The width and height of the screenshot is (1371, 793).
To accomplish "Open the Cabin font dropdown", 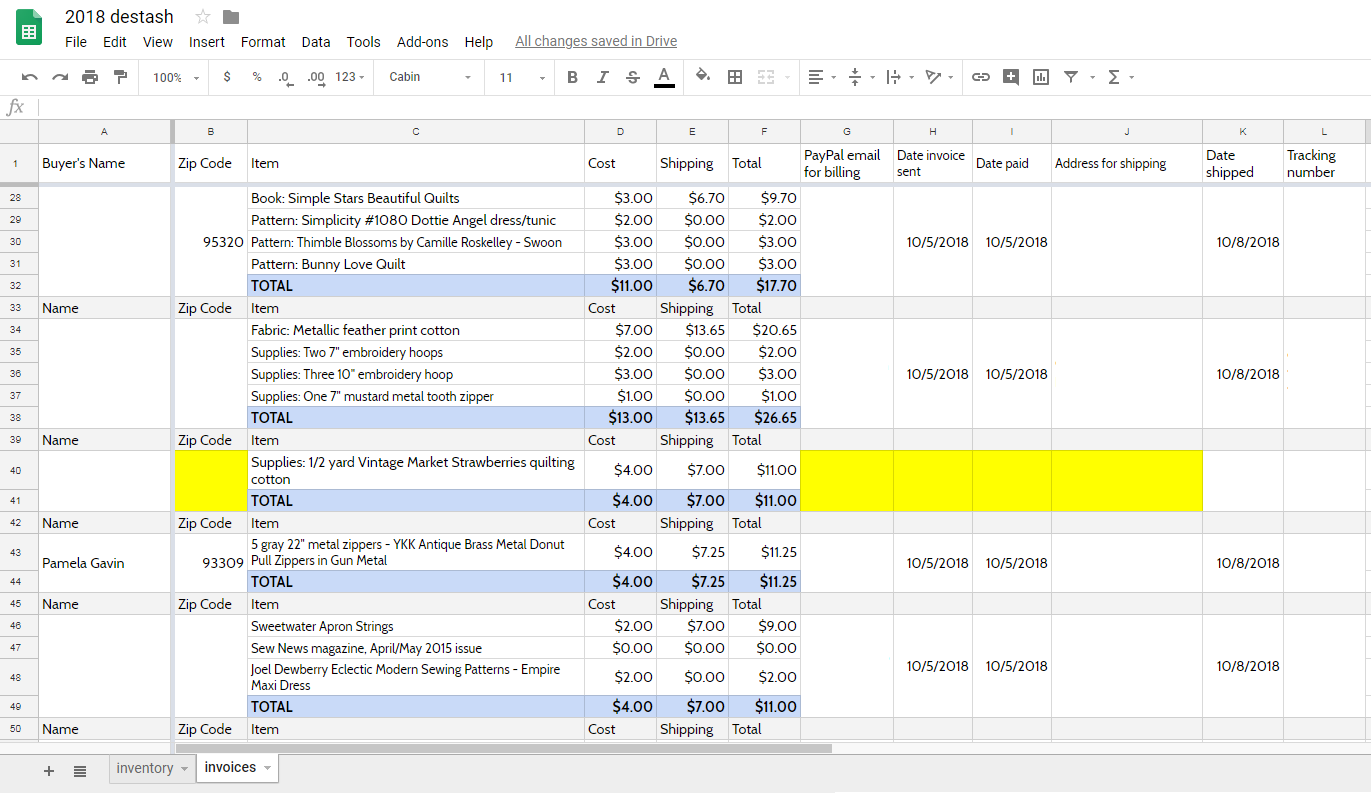I will [x=430, y=77].
